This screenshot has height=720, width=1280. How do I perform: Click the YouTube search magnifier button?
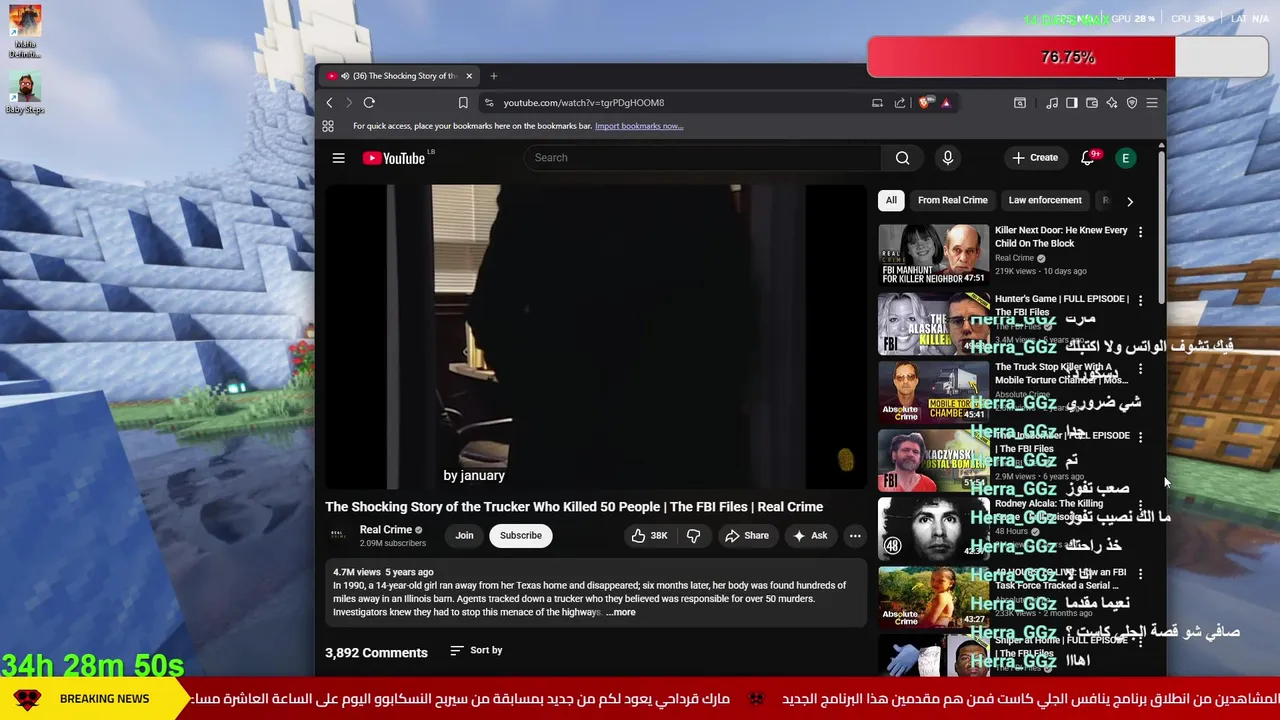pos(902,158)
